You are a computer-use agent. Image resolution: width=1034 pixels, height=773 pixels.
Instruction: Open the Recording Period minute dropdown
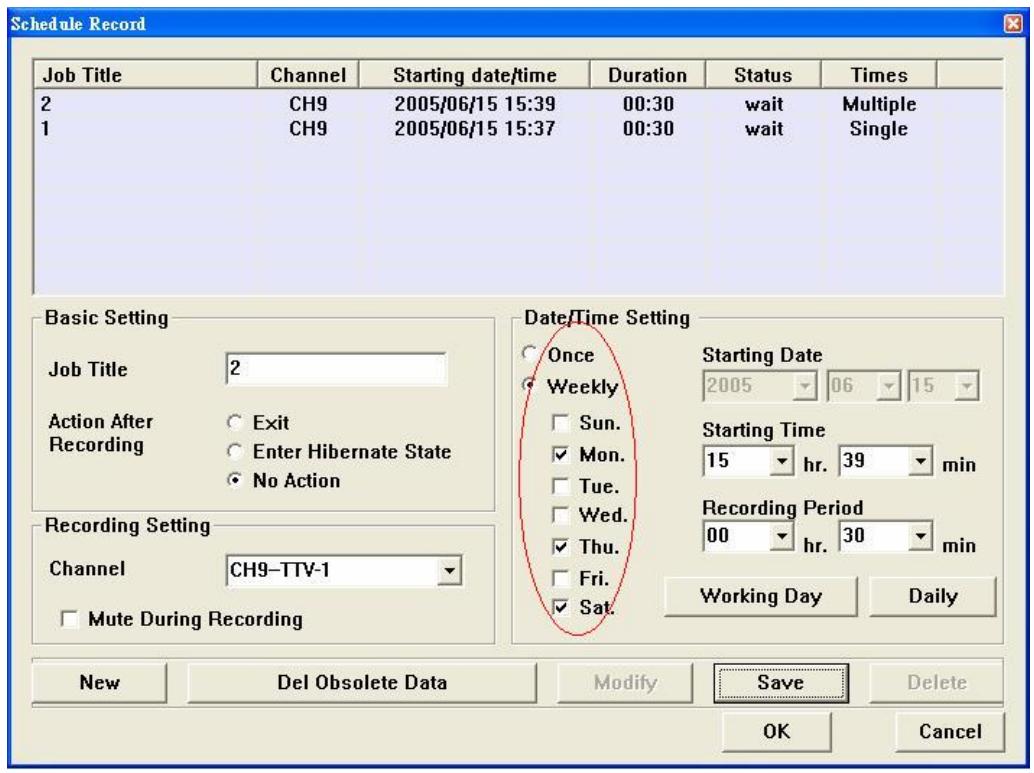[920, 536]
